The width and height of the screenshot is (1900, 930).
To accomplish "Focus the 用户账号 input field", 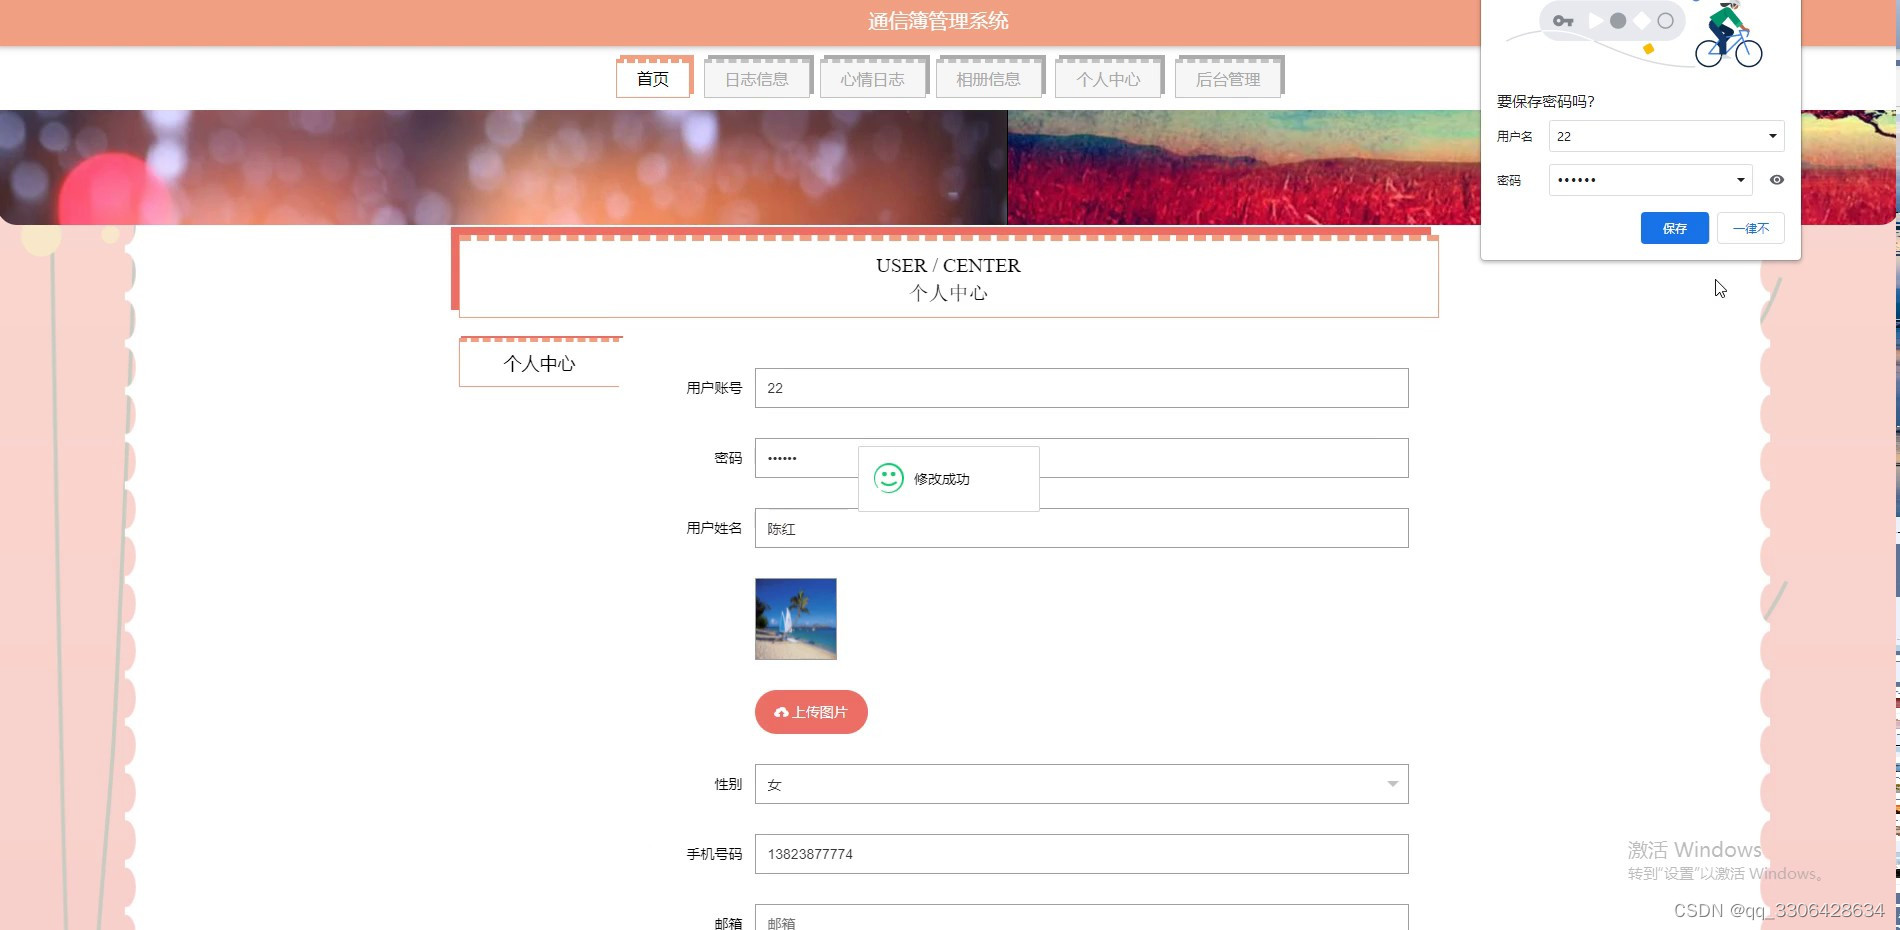I will [1081, 388].
